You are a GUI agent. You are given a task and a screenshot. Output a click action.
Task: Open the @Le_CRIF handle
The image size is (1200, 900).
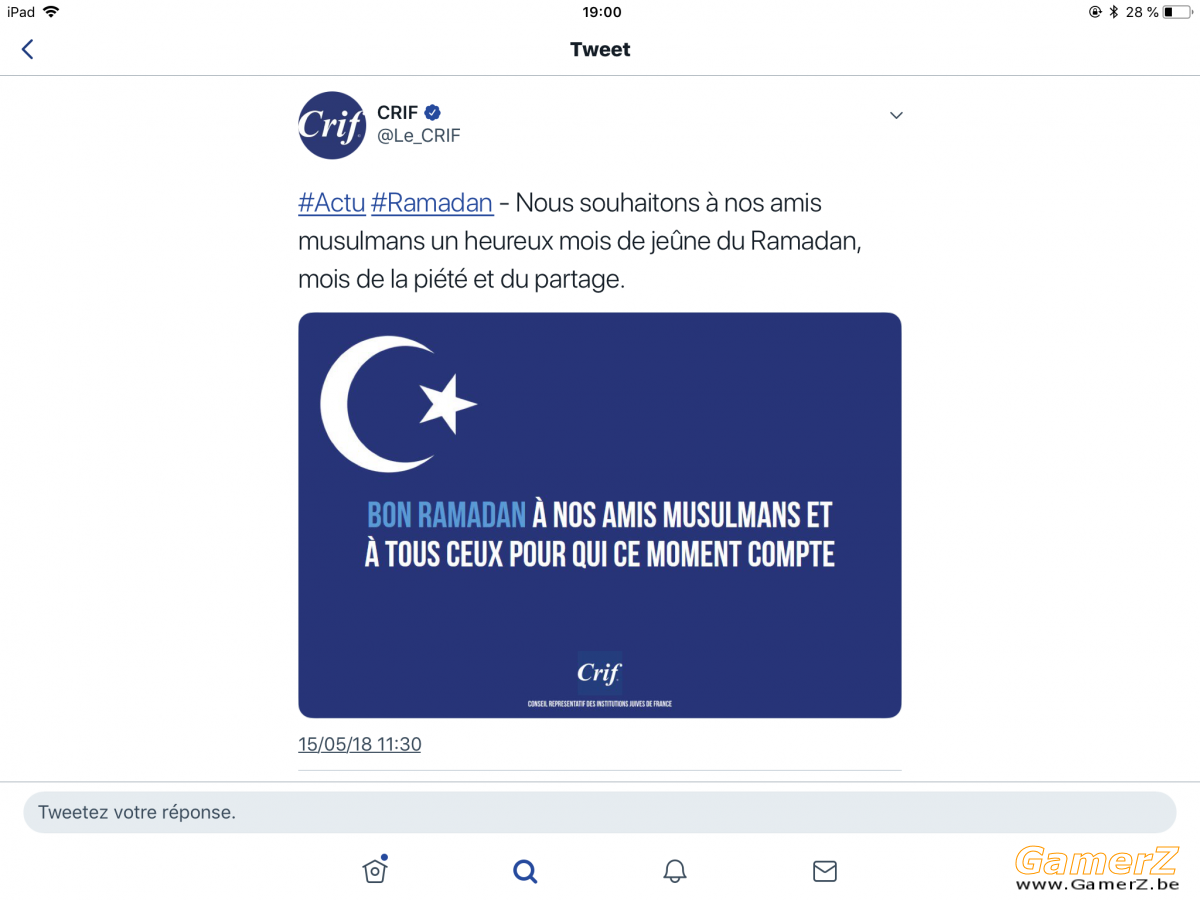click(x=419, y=136)
